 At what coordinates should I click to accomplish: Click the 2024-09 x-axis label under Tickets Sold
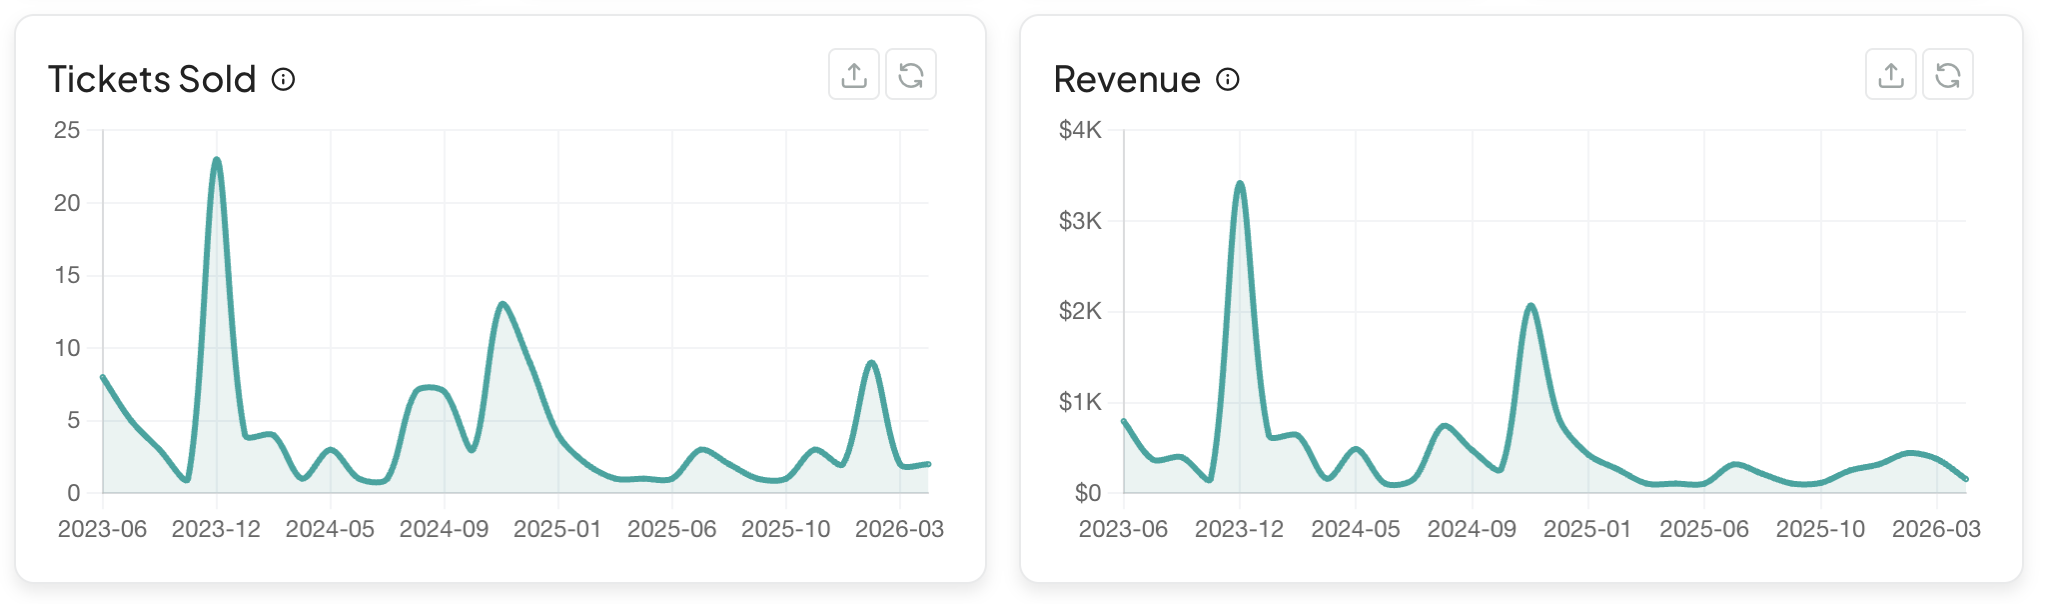pyautogui.click(x=444, y=529)
